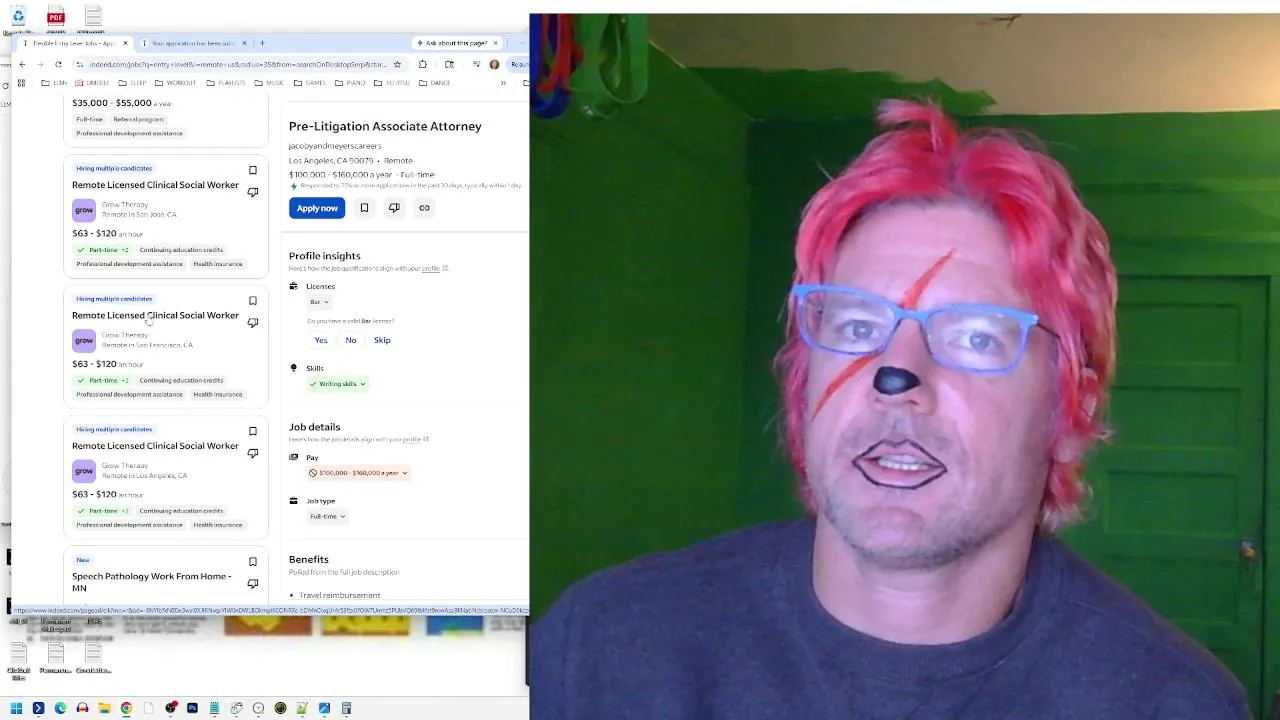The width and height of the screenshot is (1280, 720).
Task: Star this page in the address bar
Action: point(397,64)
